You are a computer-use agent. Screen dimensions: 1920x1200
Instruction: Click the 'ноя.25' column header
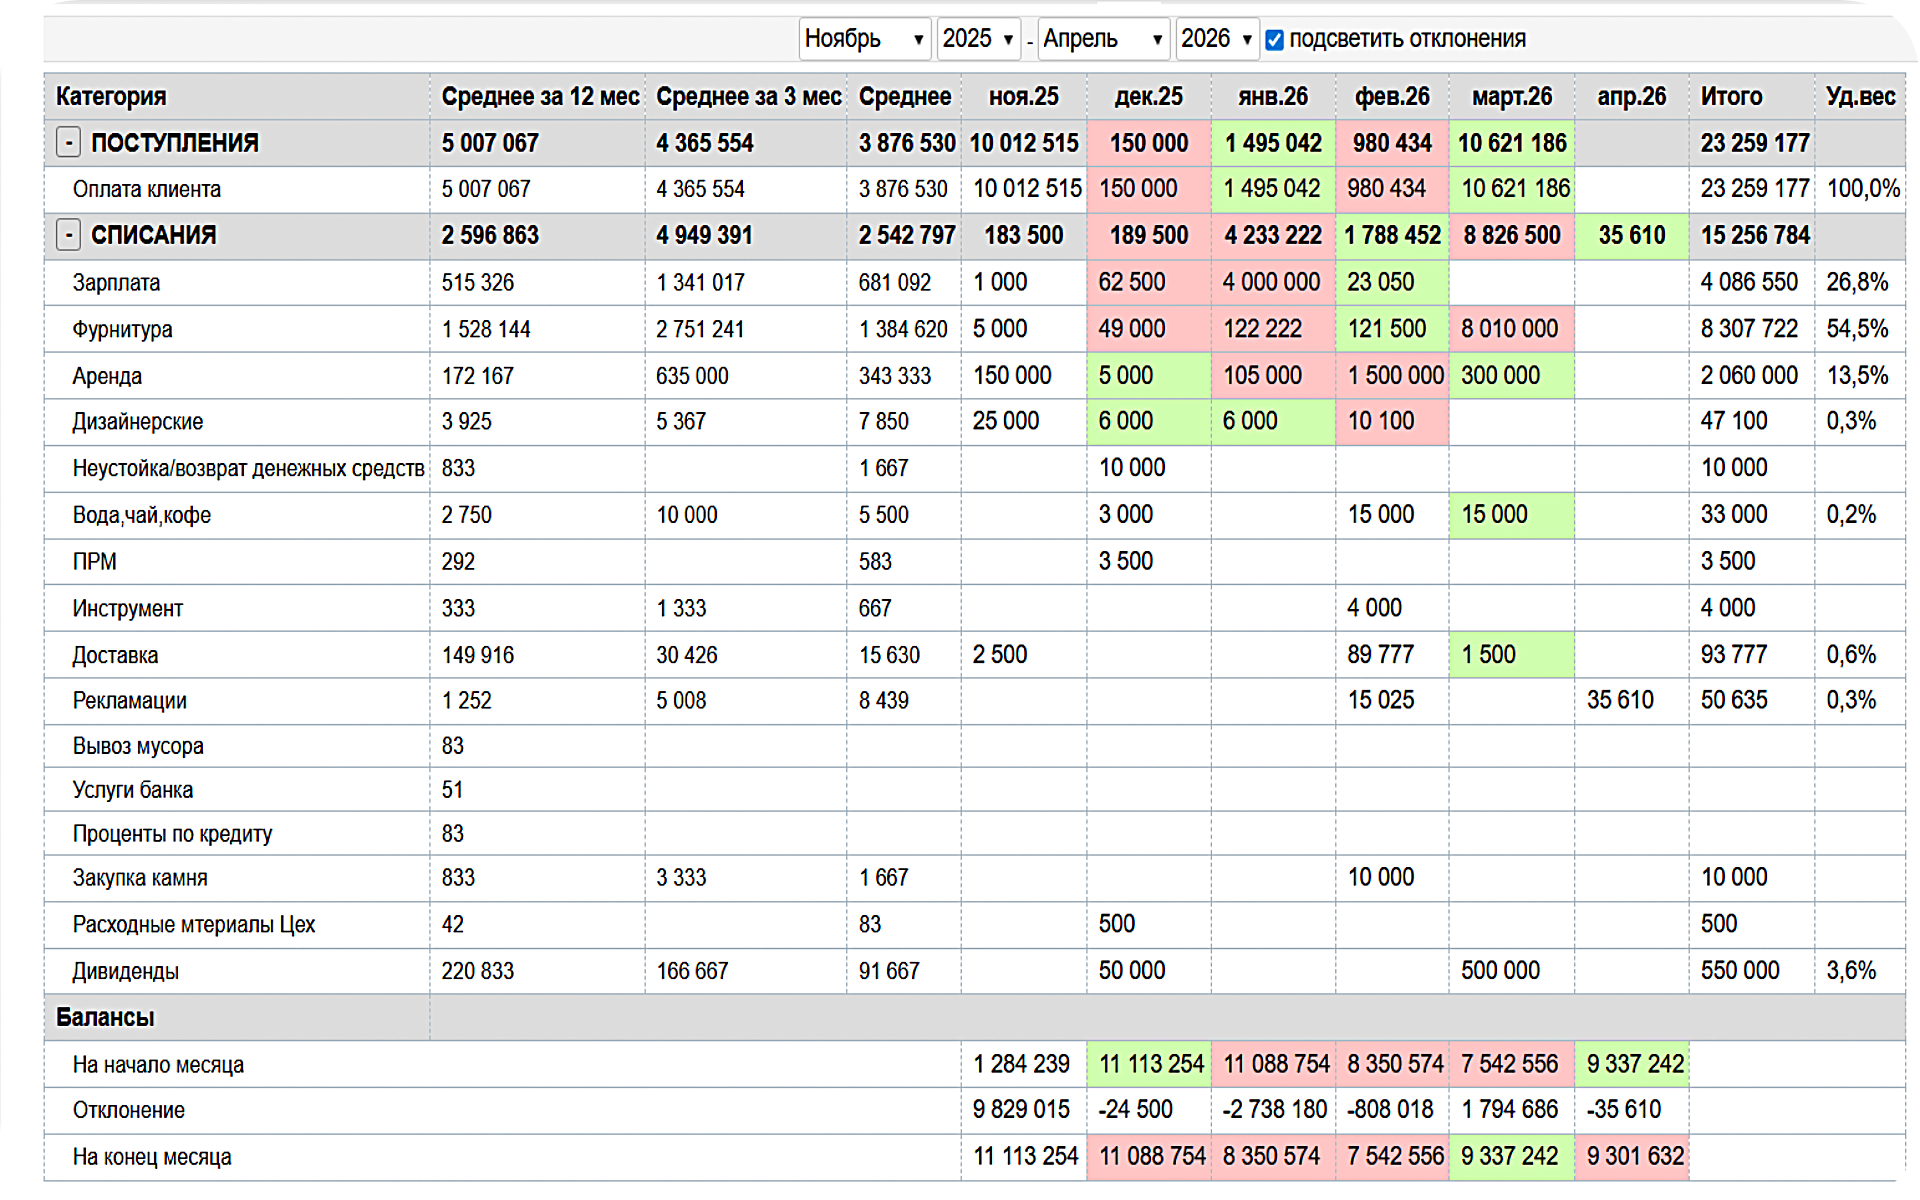(1023, 97)
